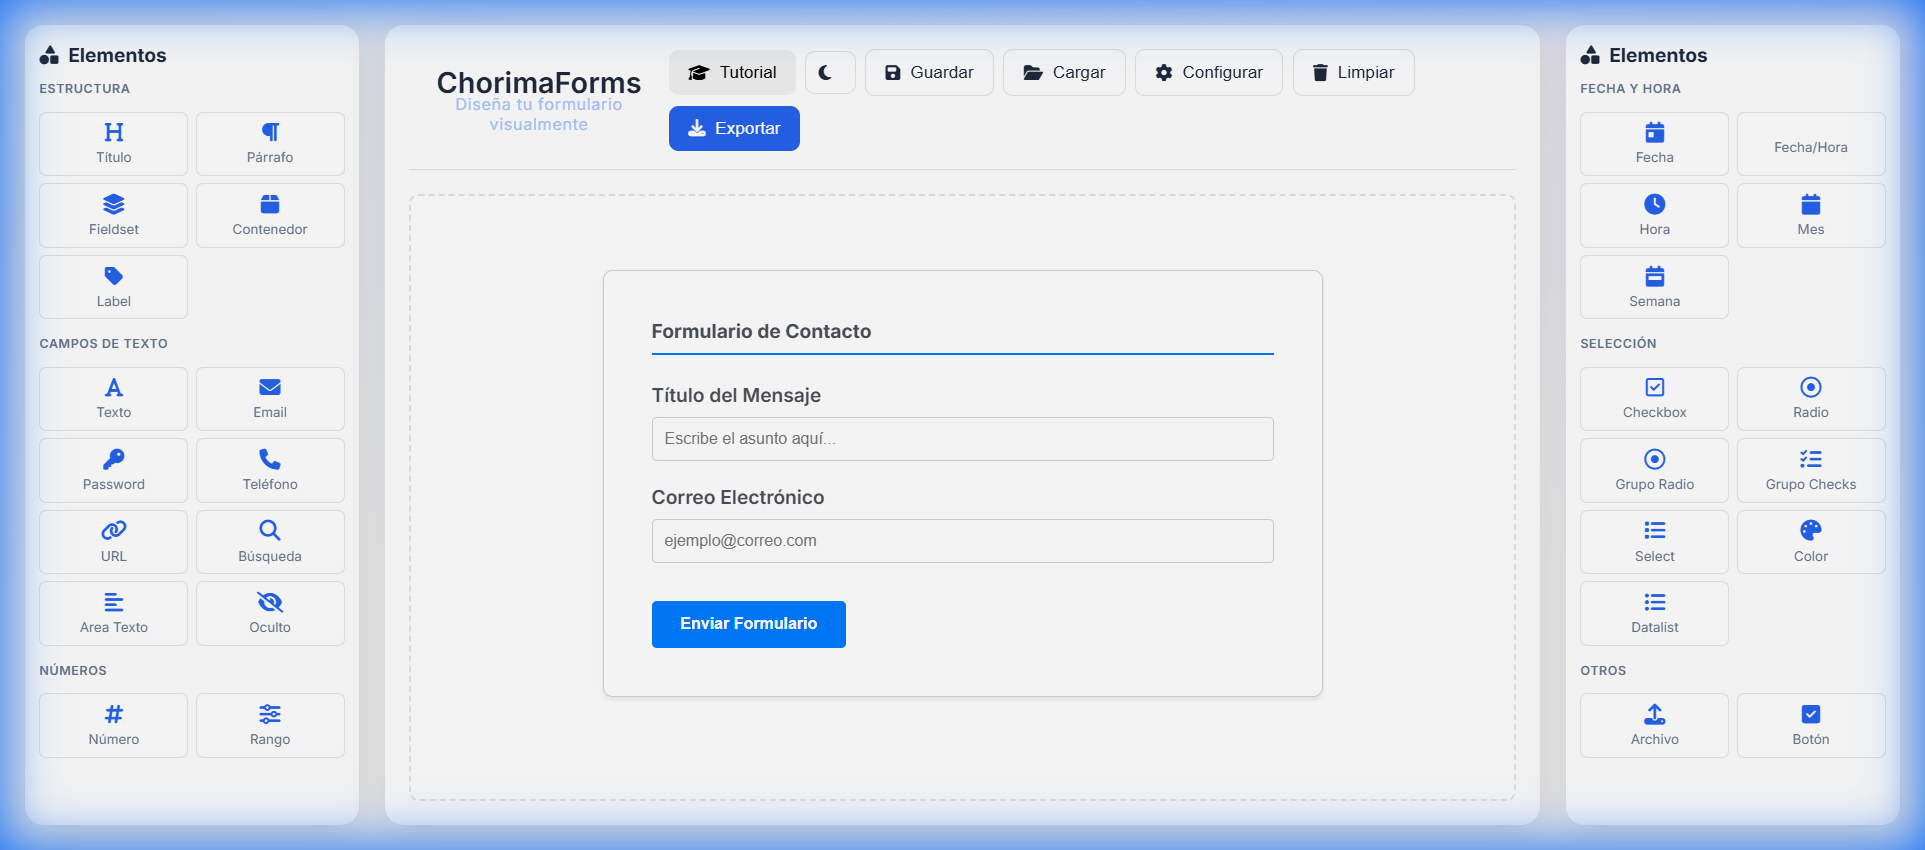
Task: Insert a Contenedor element
Action: click(270, 215)
